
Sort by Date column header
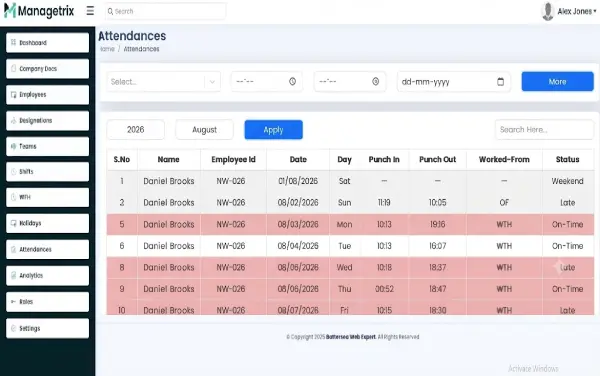[x=298, y=160]
